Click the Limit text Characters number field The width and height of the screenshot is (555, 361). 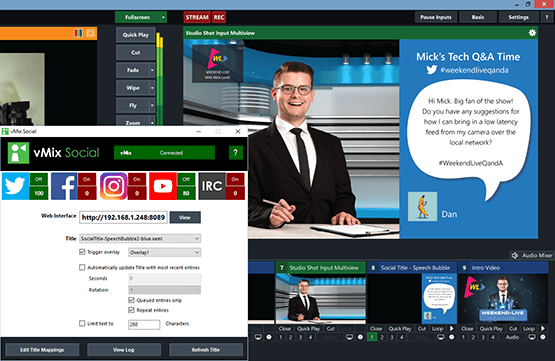pos(144,324)
